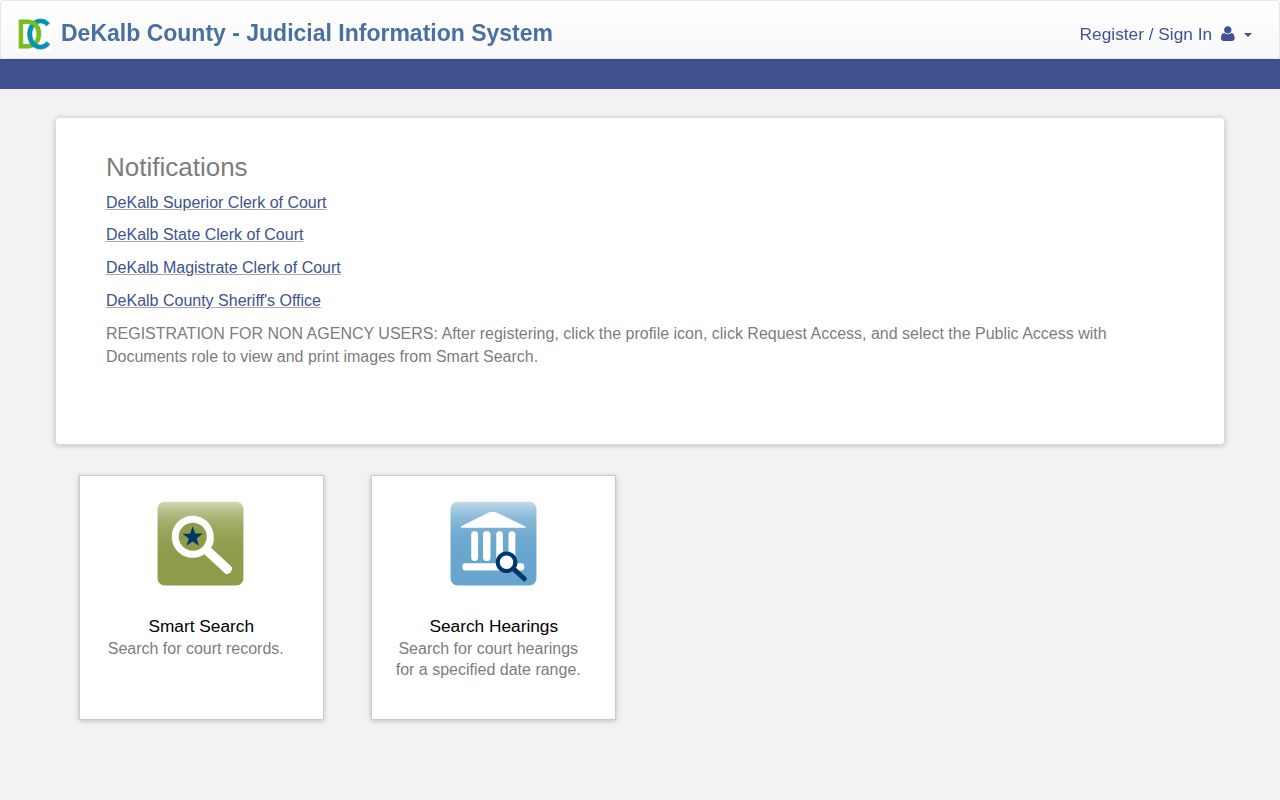Select the Search Hearings card title
This screenshot has width=1280, height=800.
coord(494,626)
